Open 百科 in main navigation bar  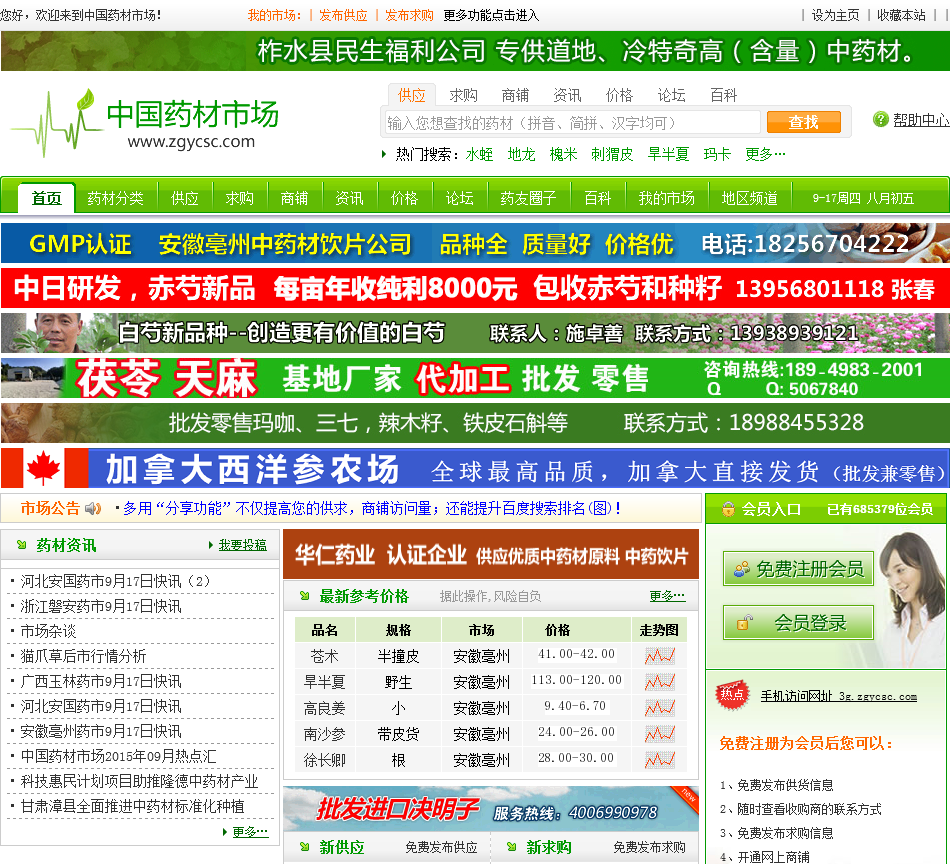597,198
